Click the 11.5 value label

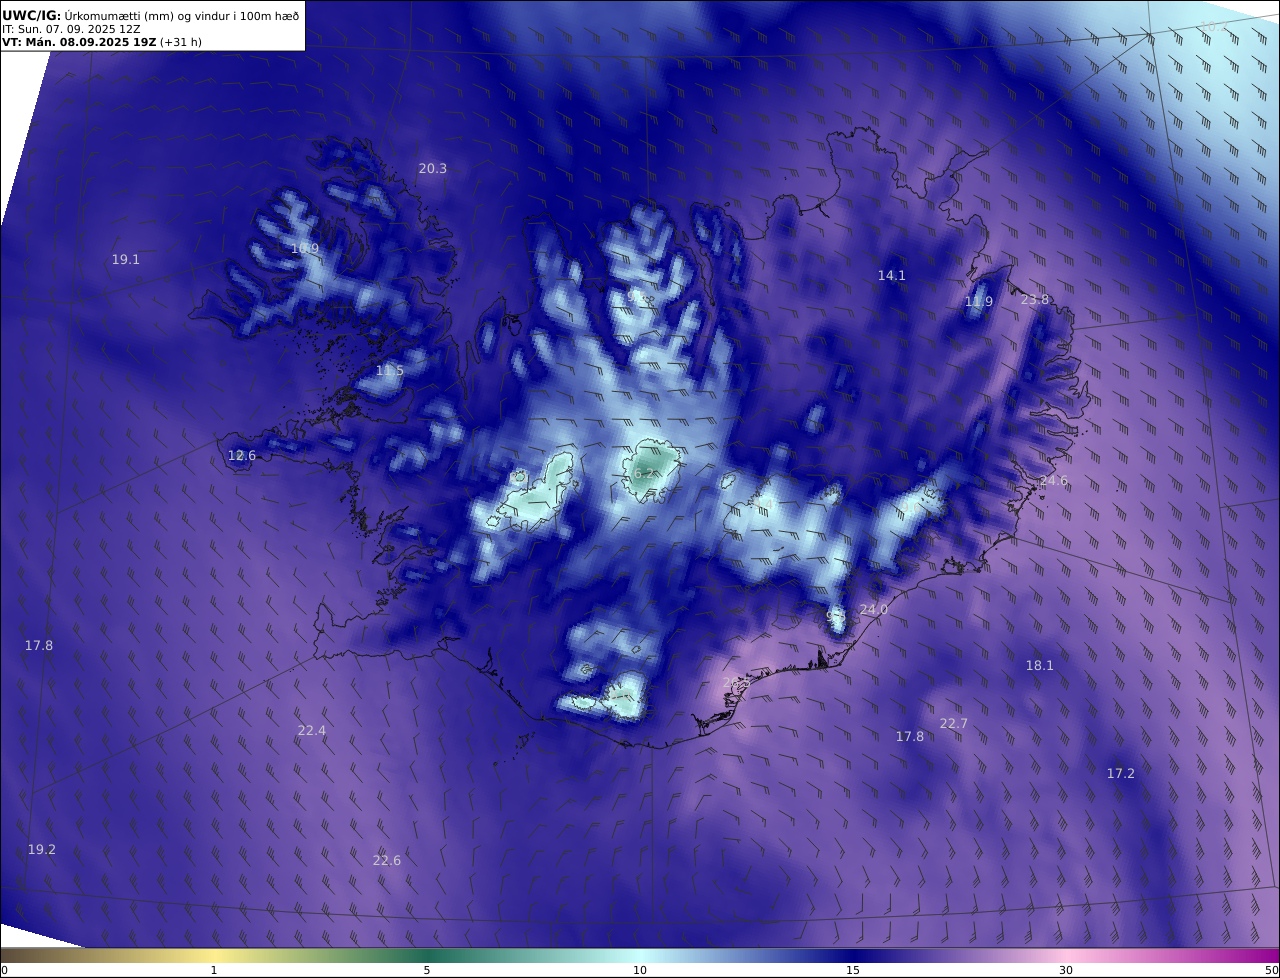coord(390,370)
